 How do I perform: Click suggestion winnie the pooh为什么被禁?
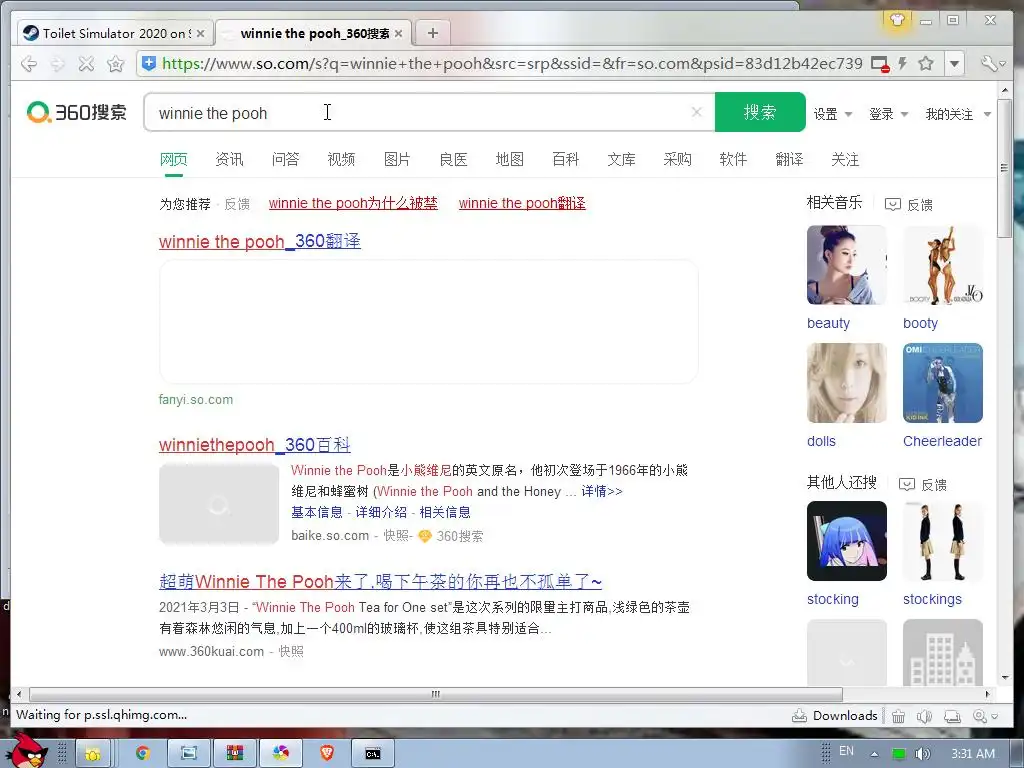(x=353, y=203)
